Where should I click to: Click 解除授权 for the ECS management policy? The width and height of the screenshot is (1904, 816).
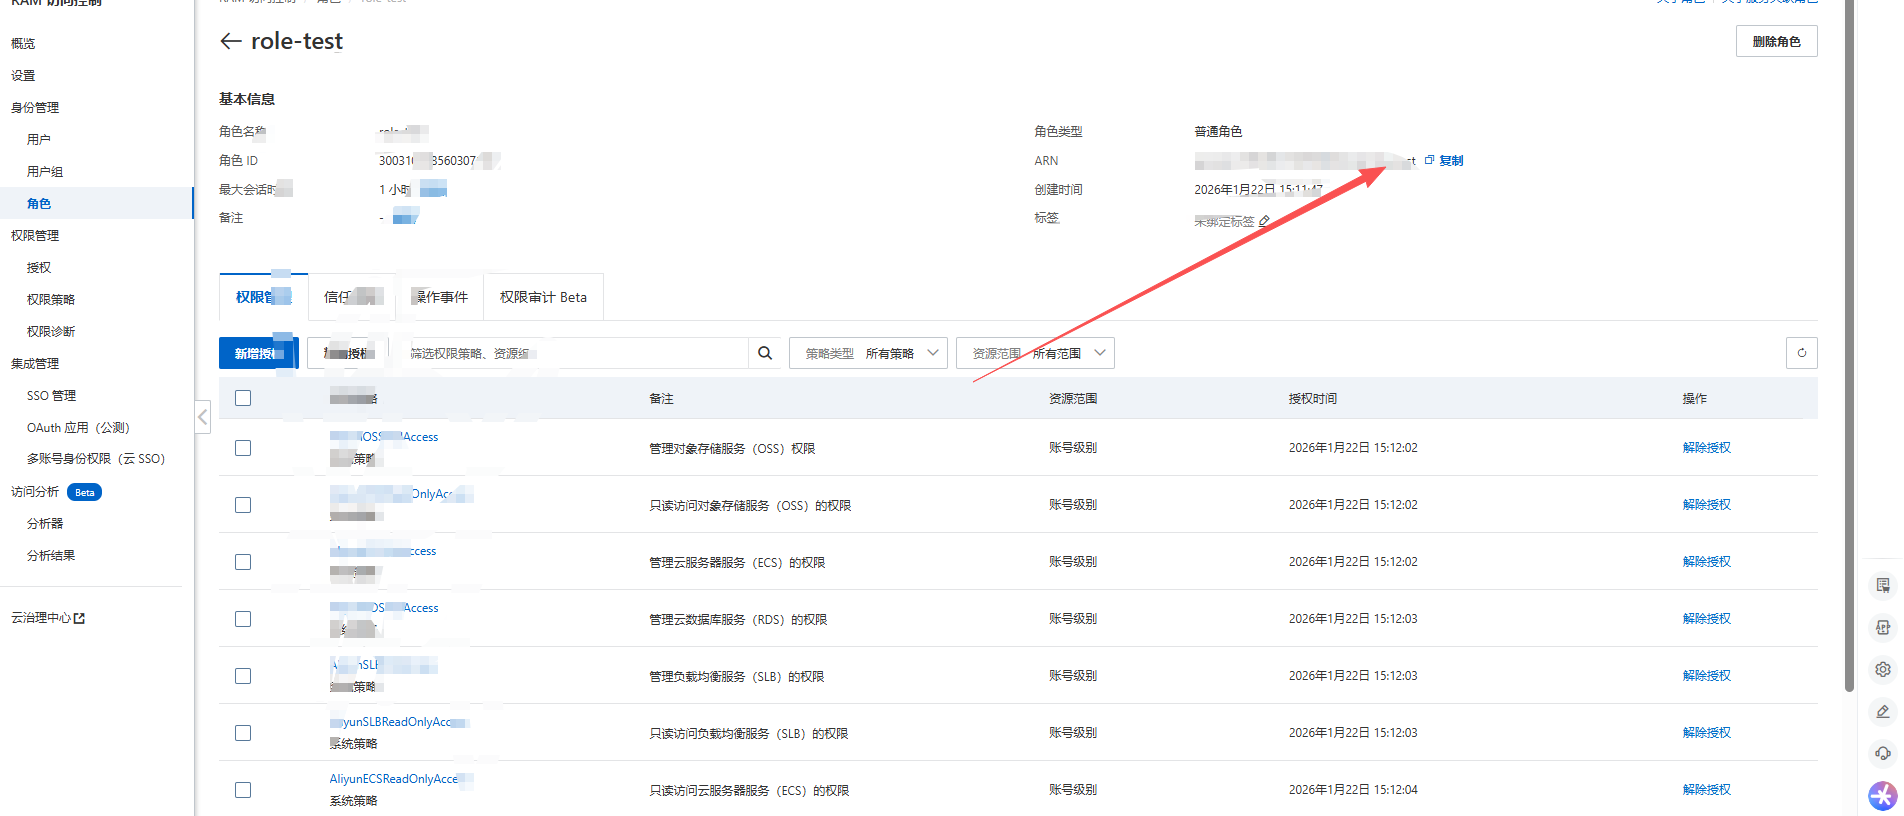1706,562
